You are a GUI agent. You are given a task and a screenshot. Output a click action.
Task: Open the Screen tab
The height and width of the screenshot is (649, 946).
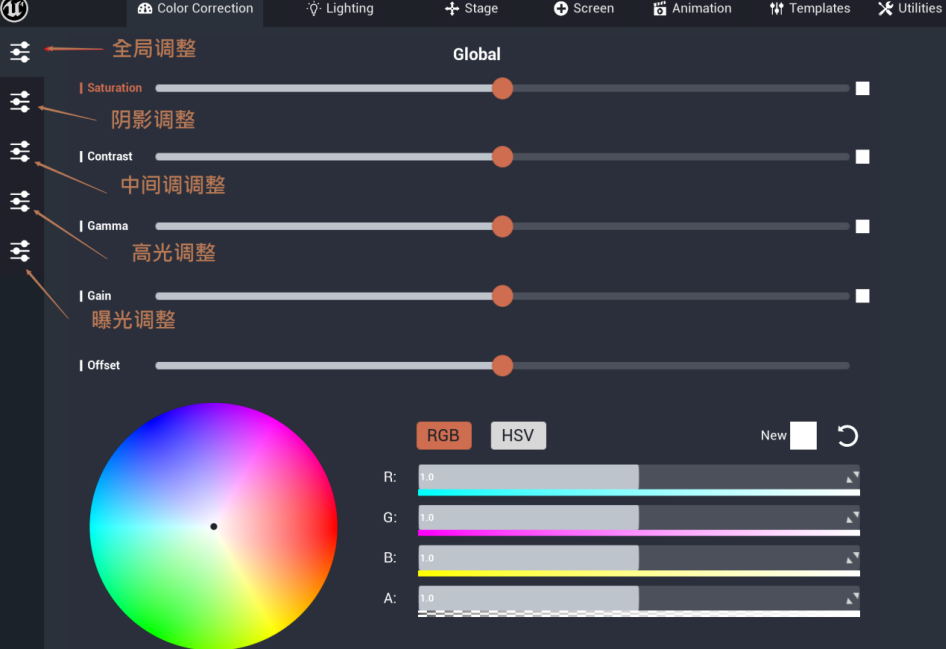[583, 9]
